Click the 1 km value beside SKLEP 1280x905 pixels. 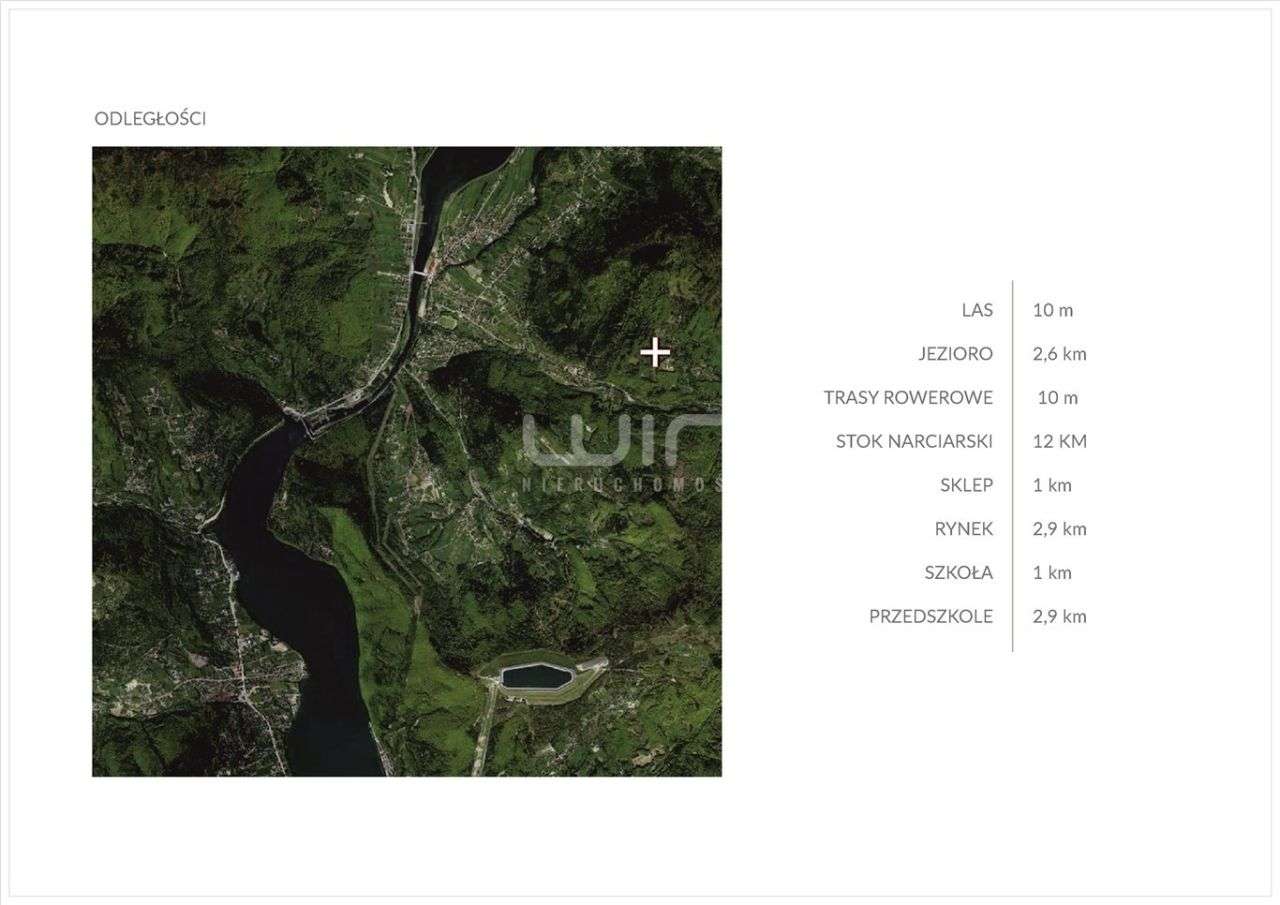click(x=1052, y=485)
